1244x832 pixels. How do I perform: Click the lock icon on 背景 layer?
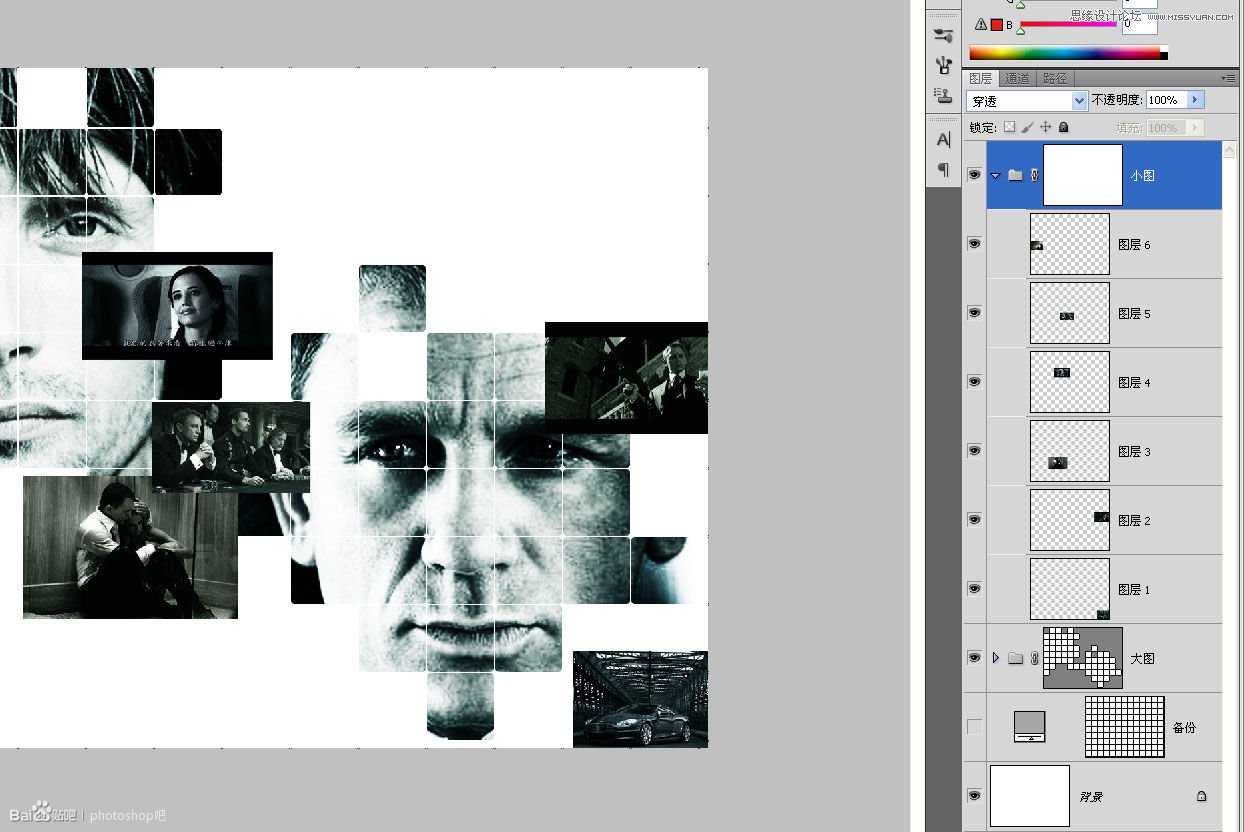point(1201,796)
